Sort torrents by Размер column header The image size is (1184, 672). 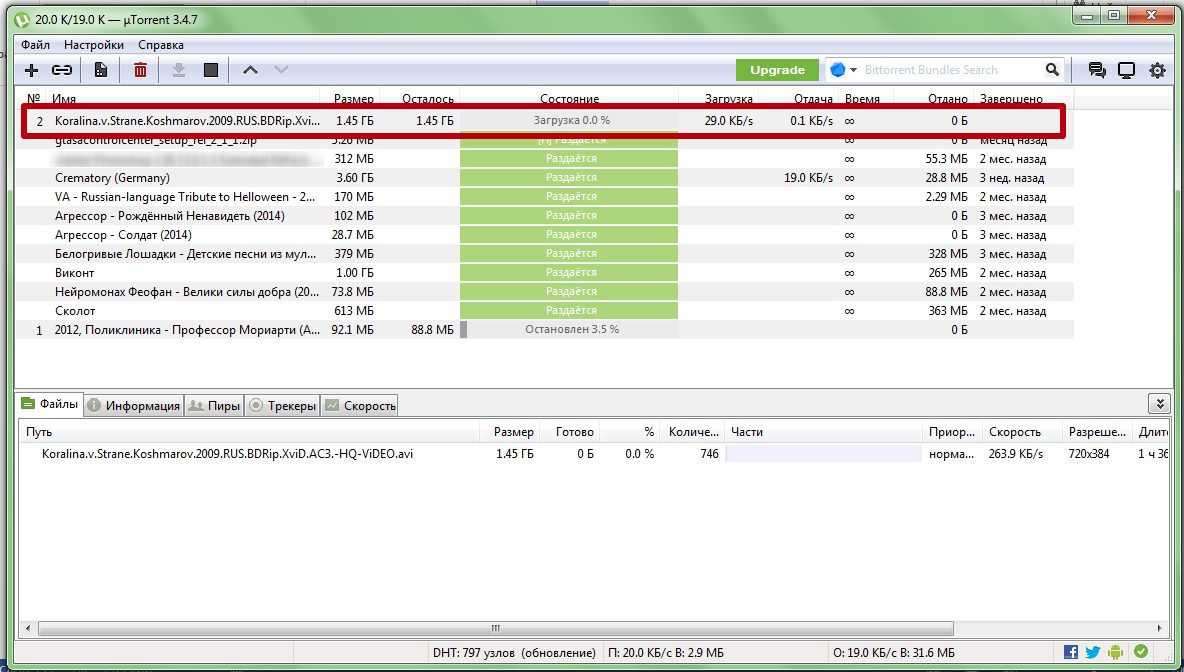point(353,99)
